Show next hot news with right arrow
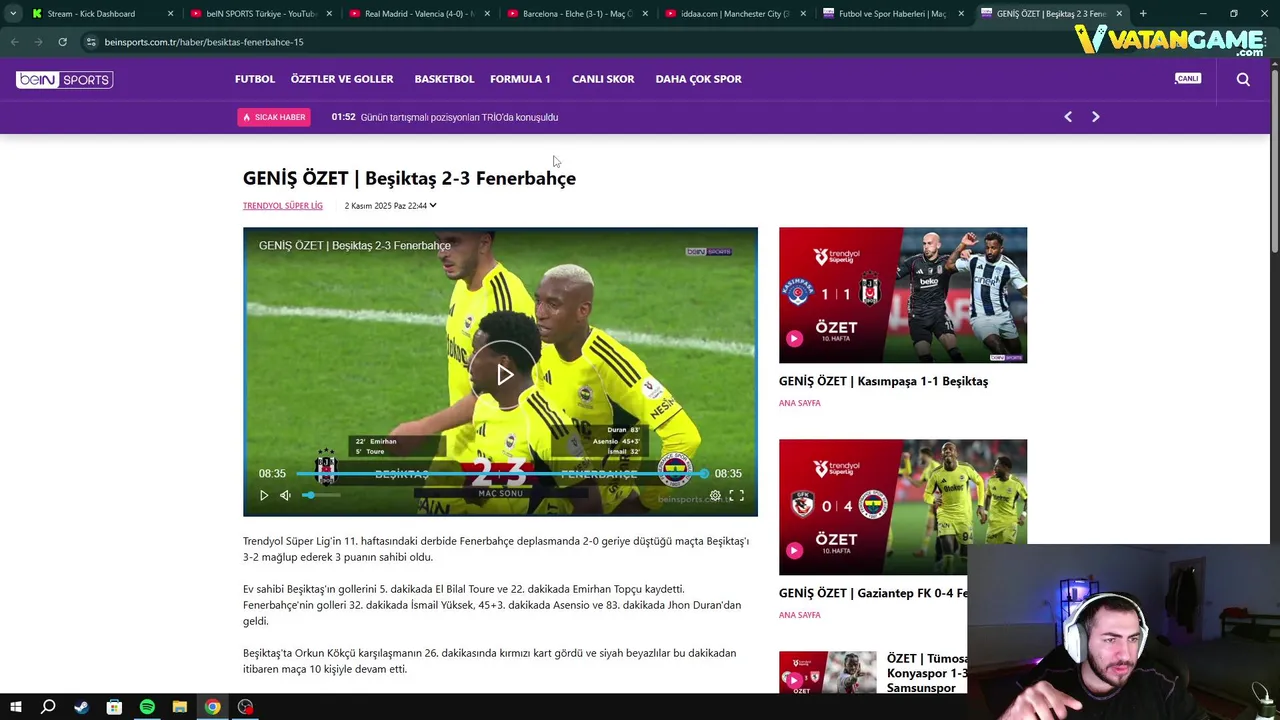 click(1095, 117)
